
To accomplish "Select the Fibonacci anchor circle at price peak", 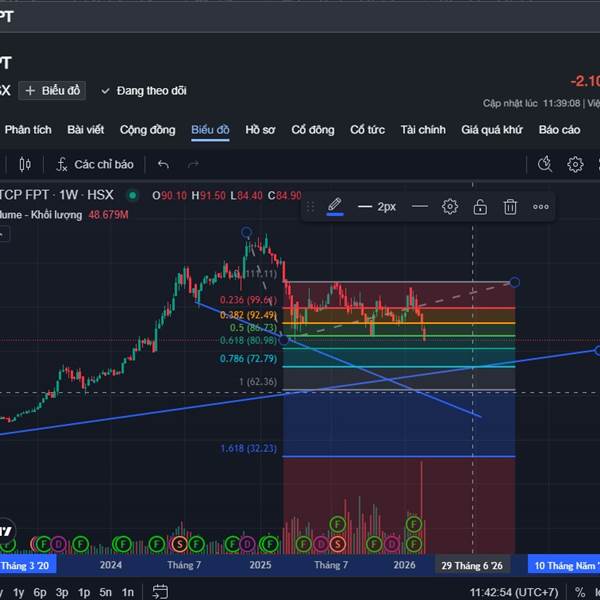I will pyautogui.click(x=247, y=232).
